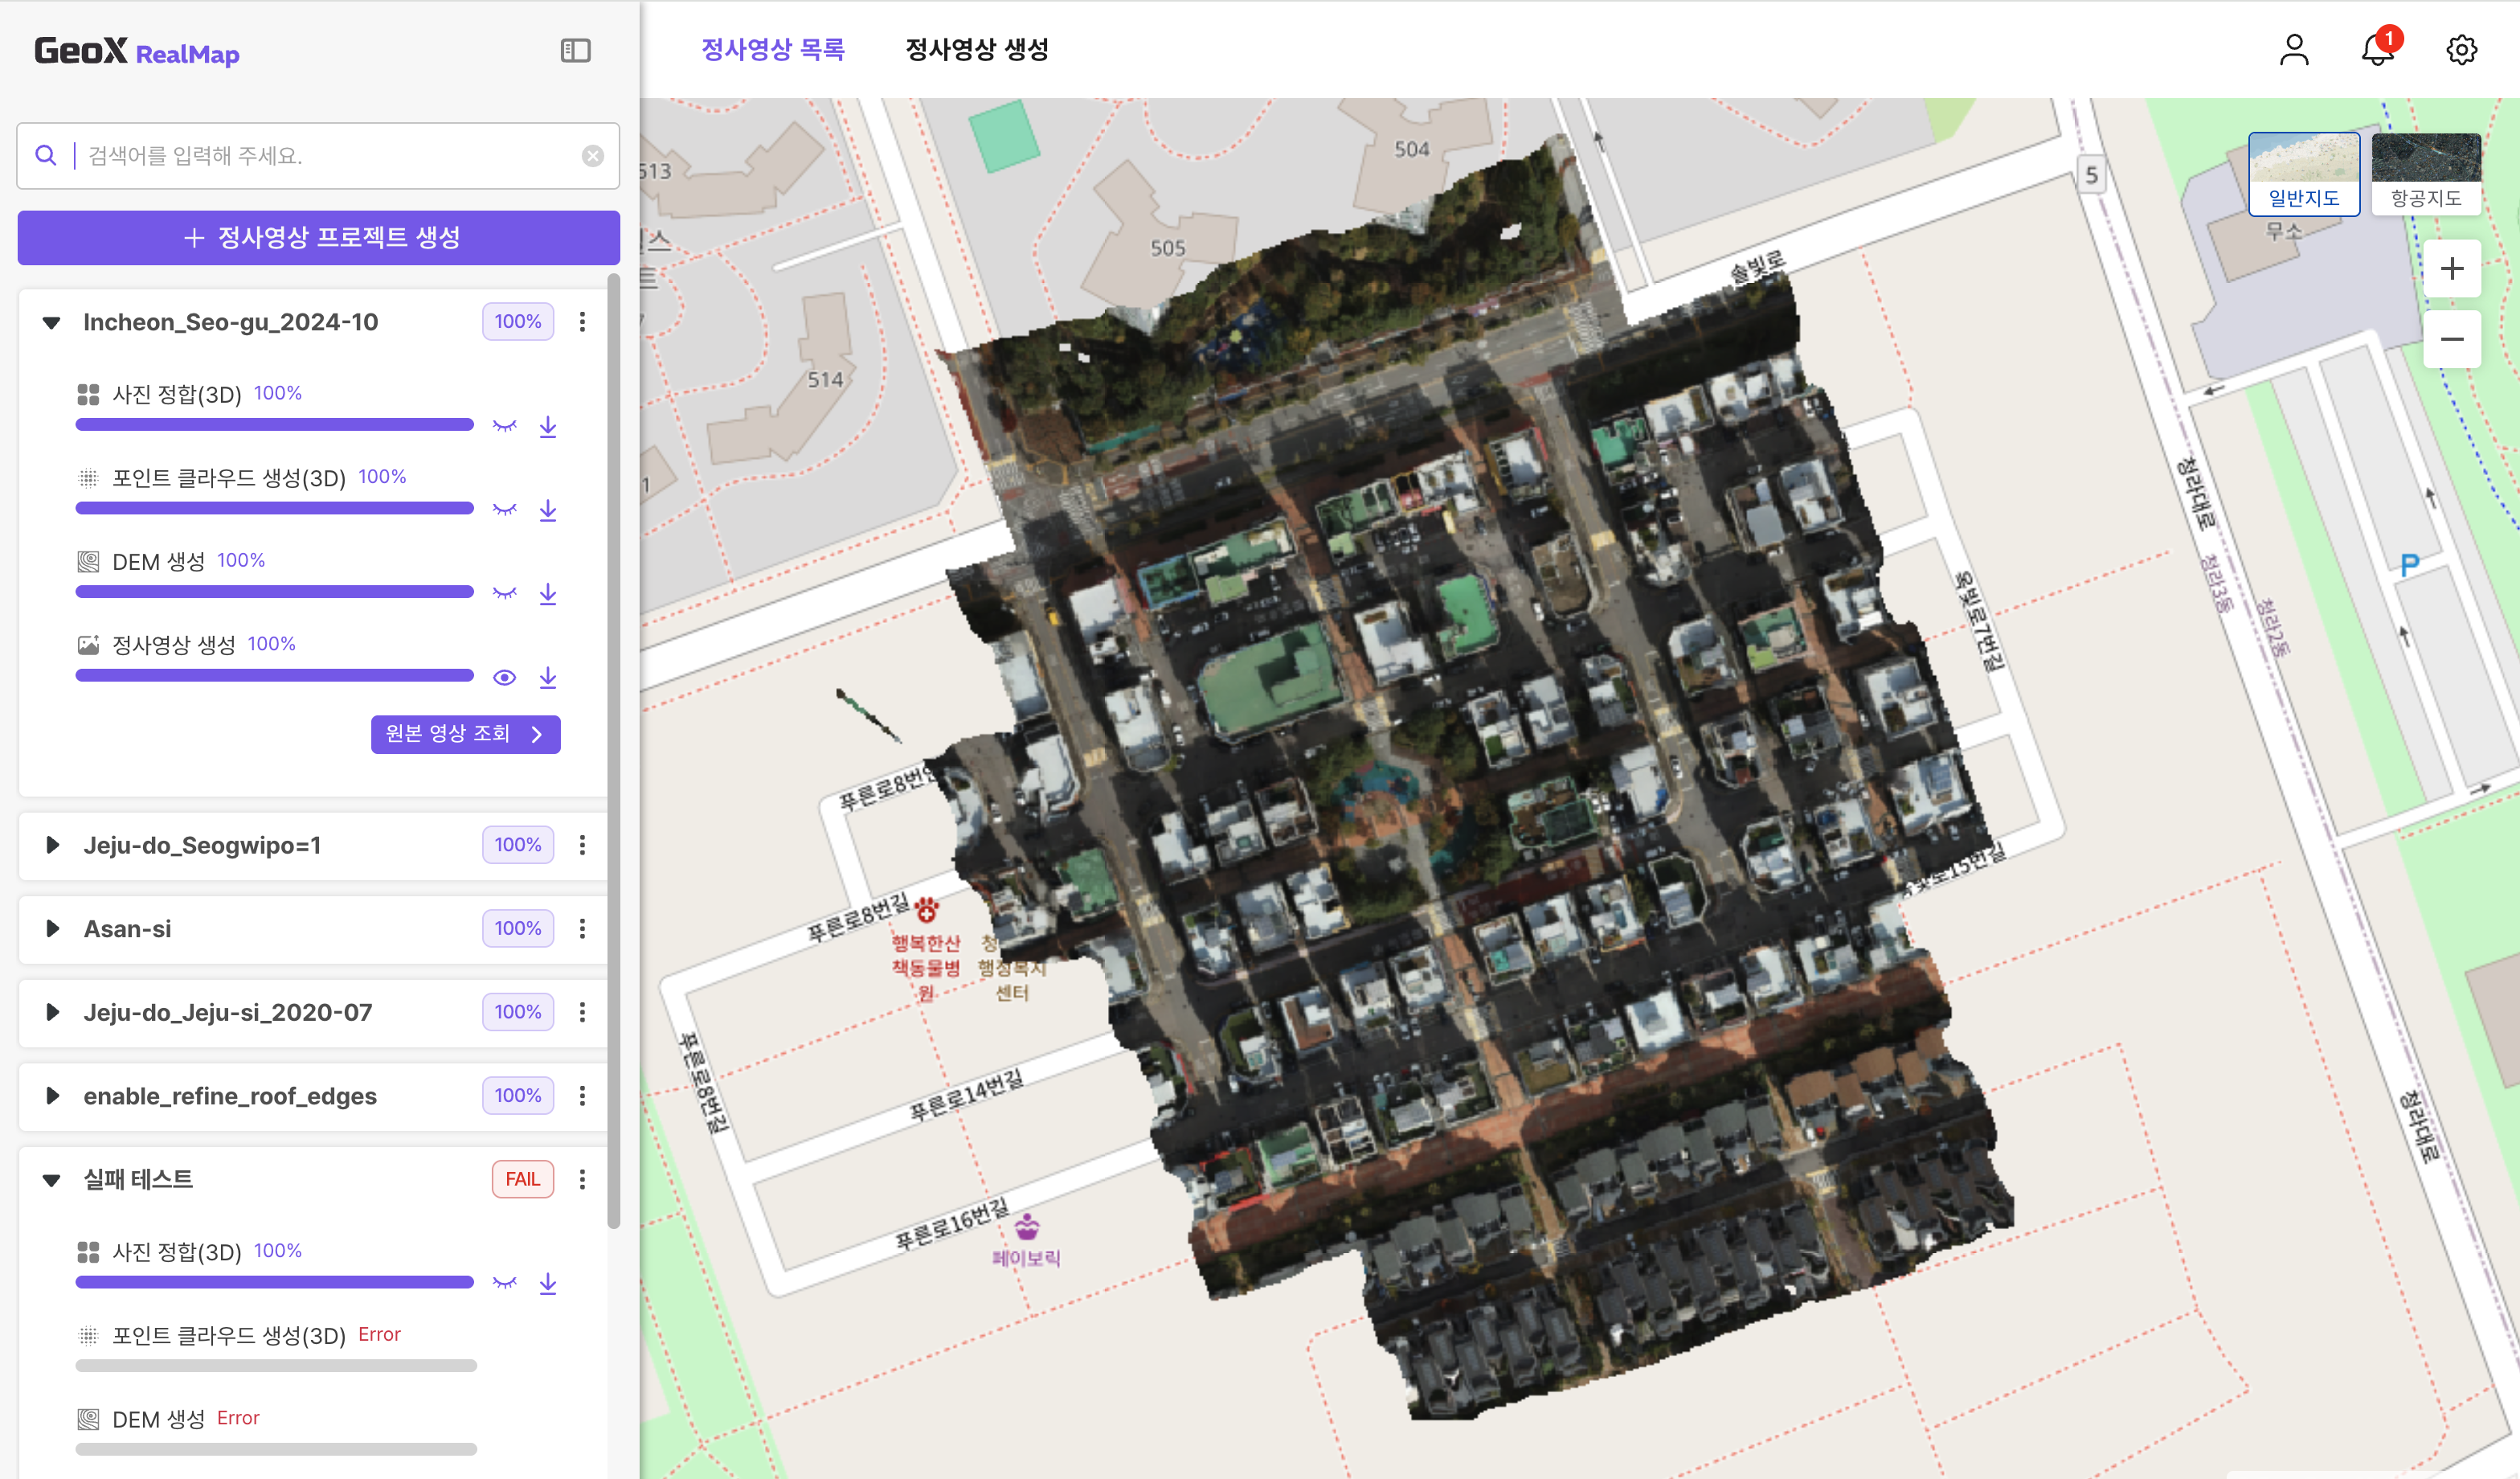Screen dimensions: 2520x1479
Task: Focus the 검색어를 입력해 주세요 search field
Action: pyautogui.click(x=318, y=156)
